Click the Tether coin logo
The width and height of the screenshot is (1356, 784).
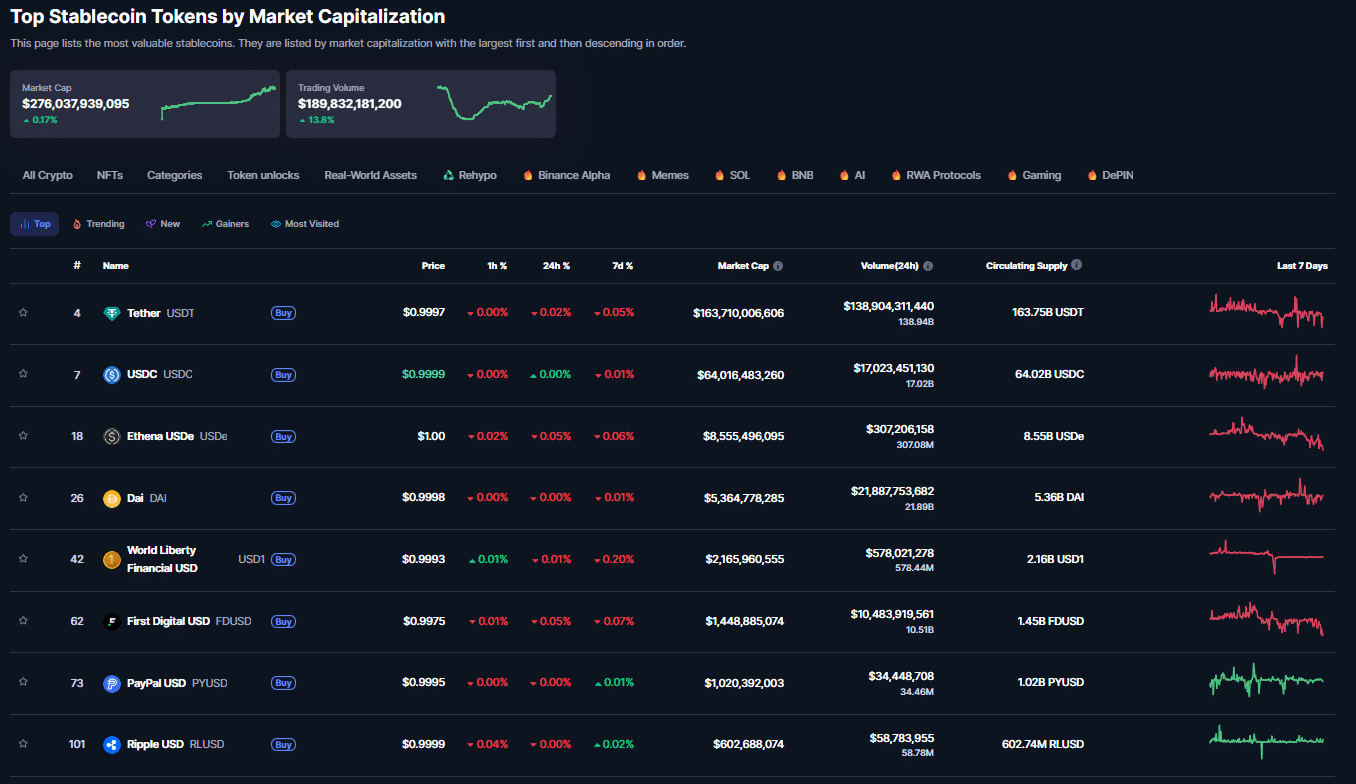pos(112,313)
